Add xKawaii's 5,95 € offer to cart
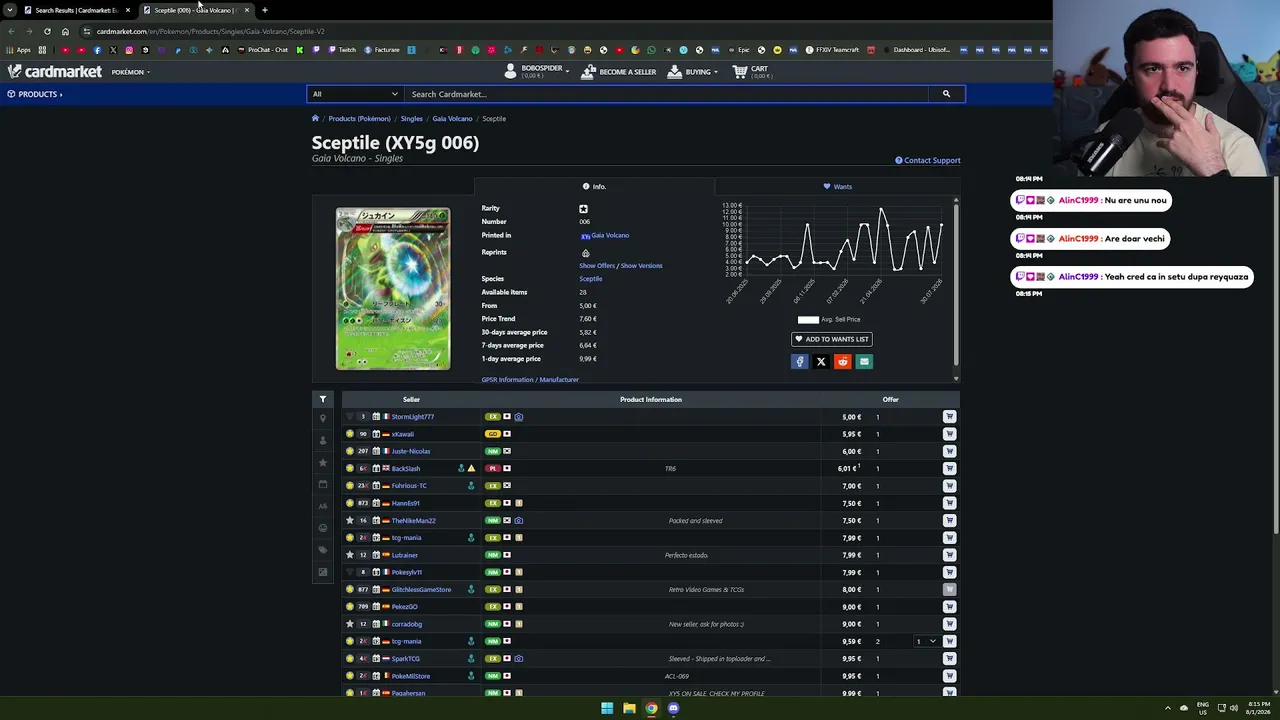Image resolution: width=1280 pixels, height=720 pixels. [x=949, y=434]
